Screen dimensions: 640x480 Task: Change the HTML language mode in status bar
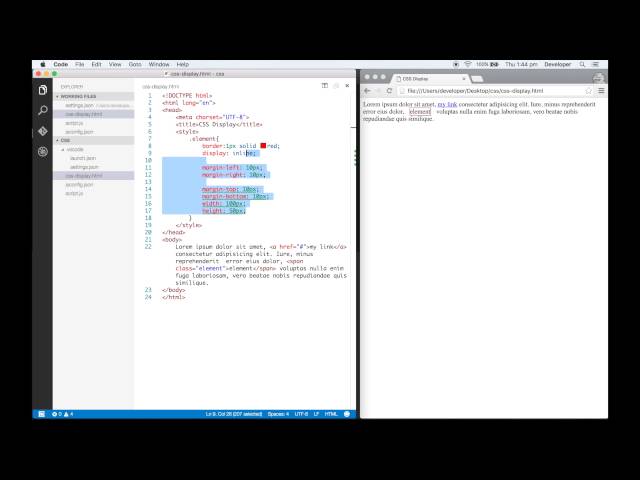coord(331,414)
